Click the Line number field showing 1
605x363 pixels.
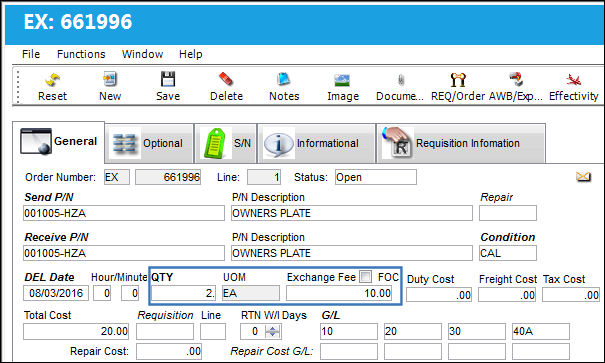click(x=264, y=177)
